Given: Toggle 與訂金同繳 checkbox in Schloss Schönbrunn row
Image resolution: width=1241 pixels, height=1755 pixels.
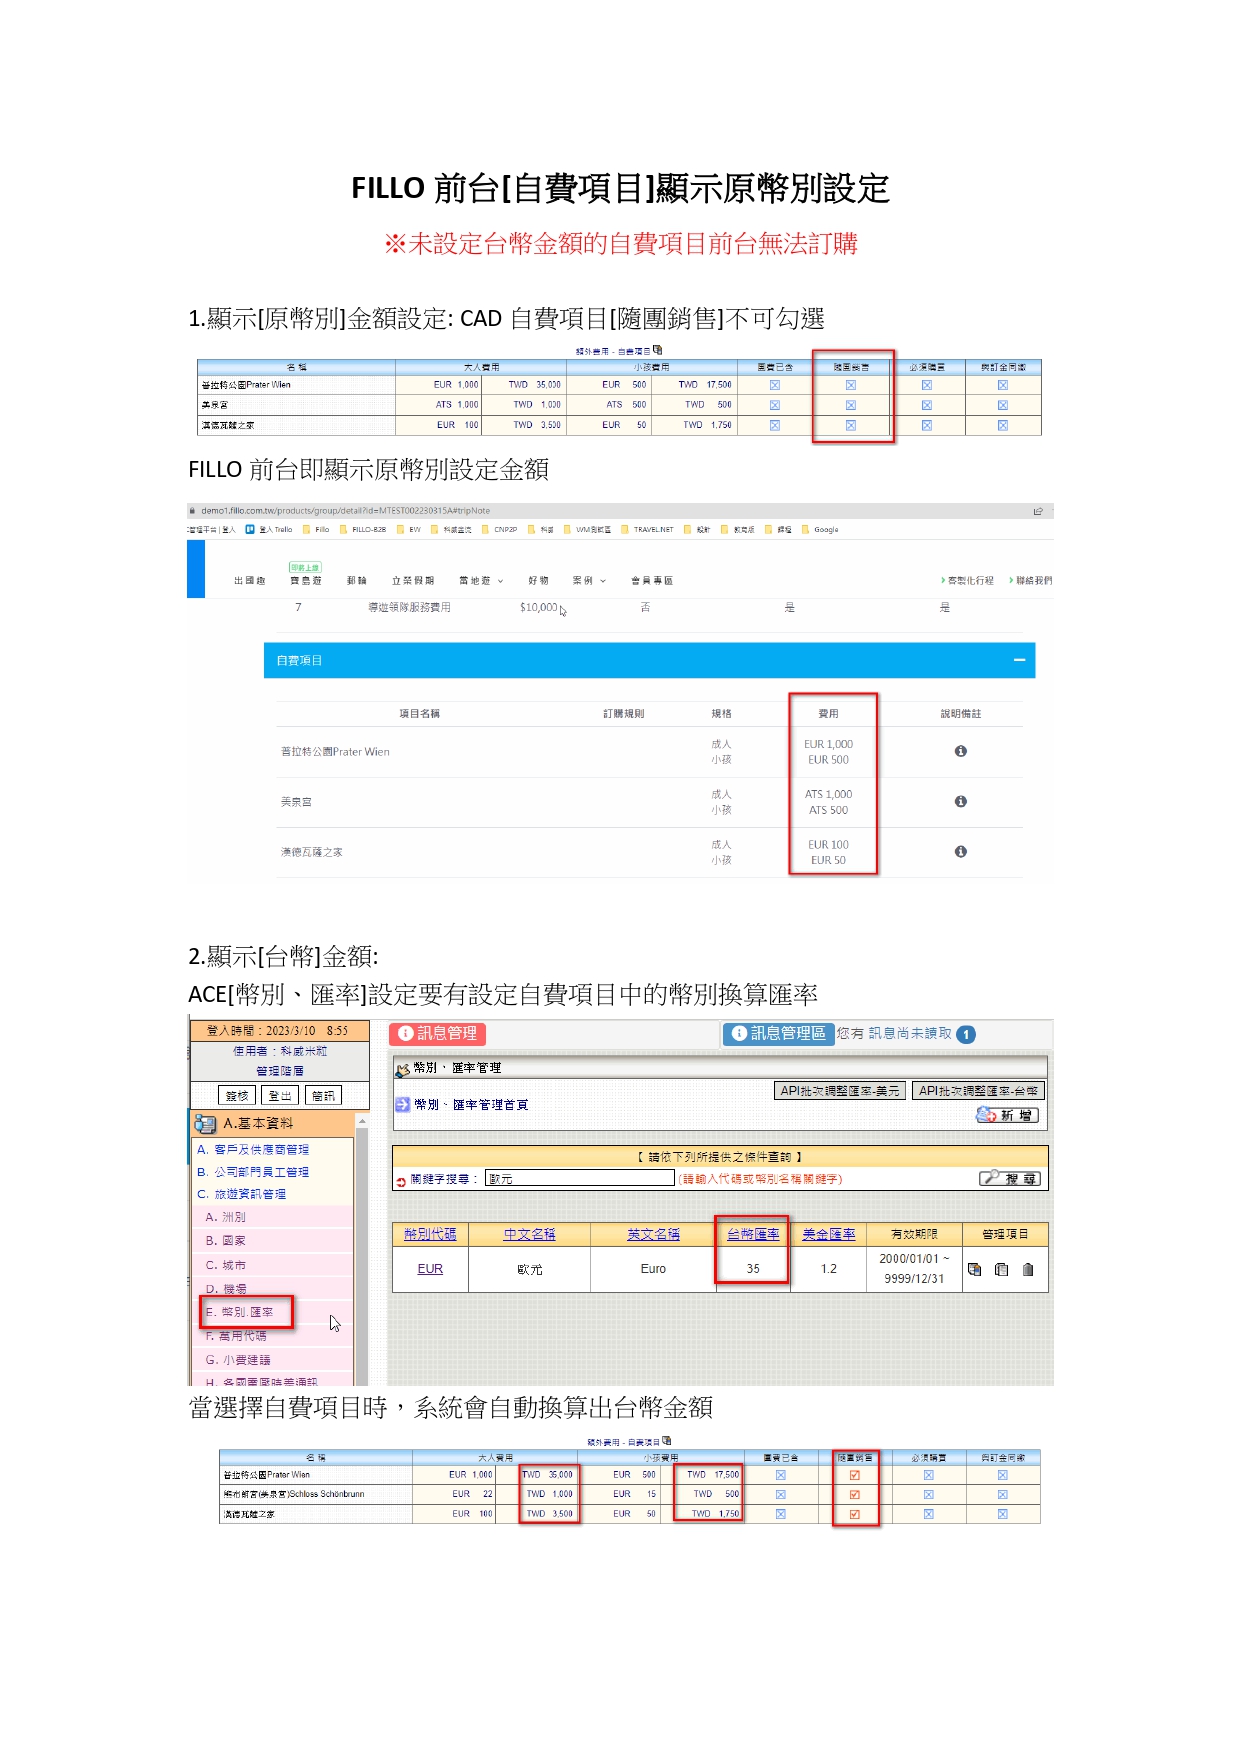Looking at the screenshot, I should (x=1002, y=1495).
